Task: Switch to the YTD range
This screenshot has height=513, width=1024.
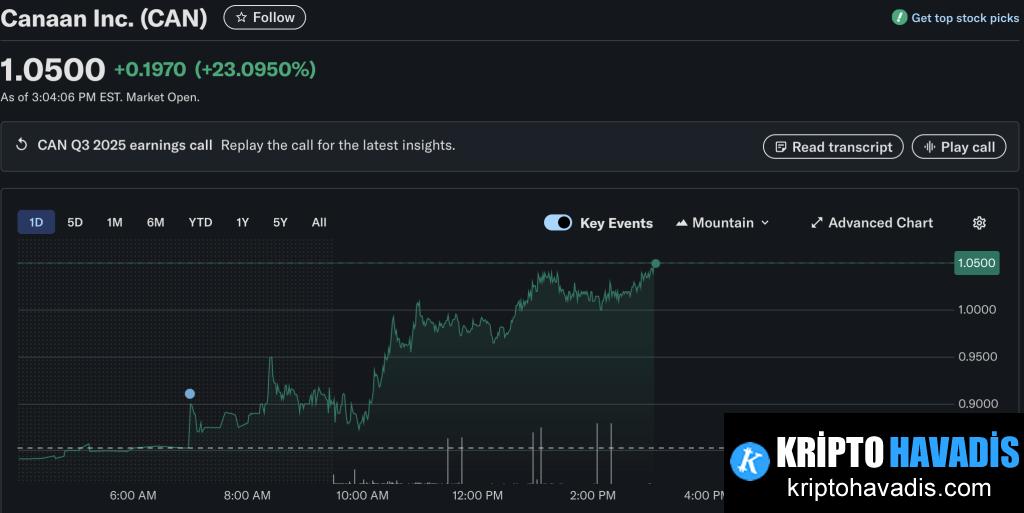Action: click(x=200, y=223)
